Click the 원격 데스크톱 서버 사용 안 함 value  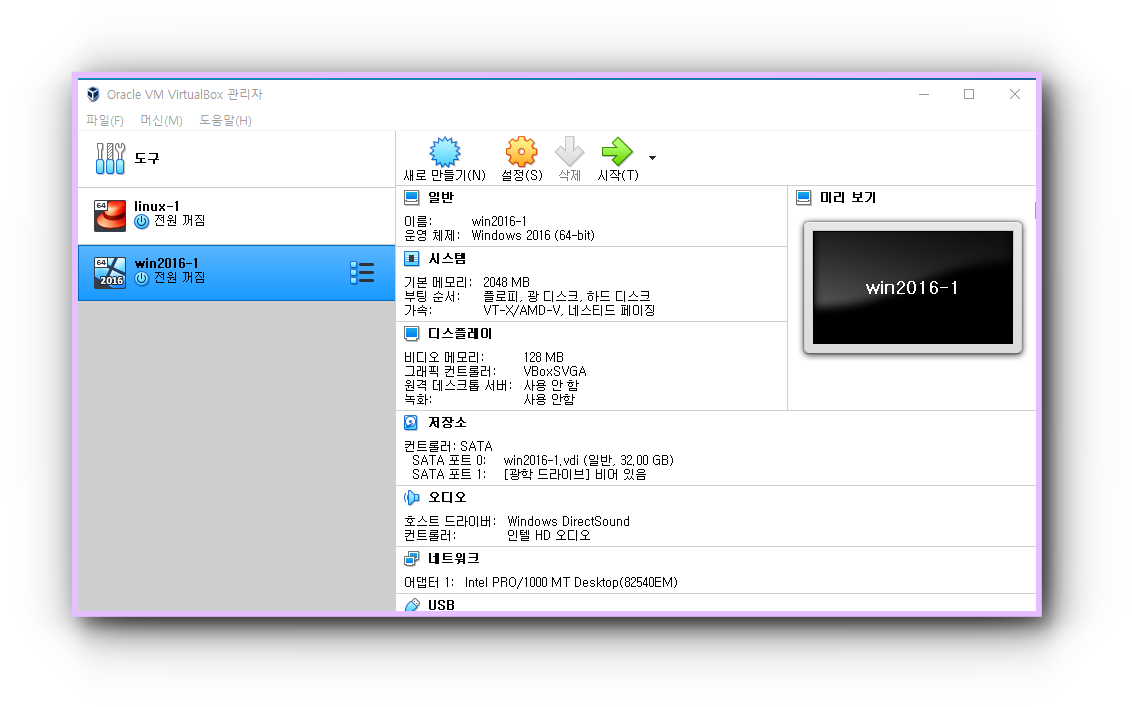click(x=552, y=386)
